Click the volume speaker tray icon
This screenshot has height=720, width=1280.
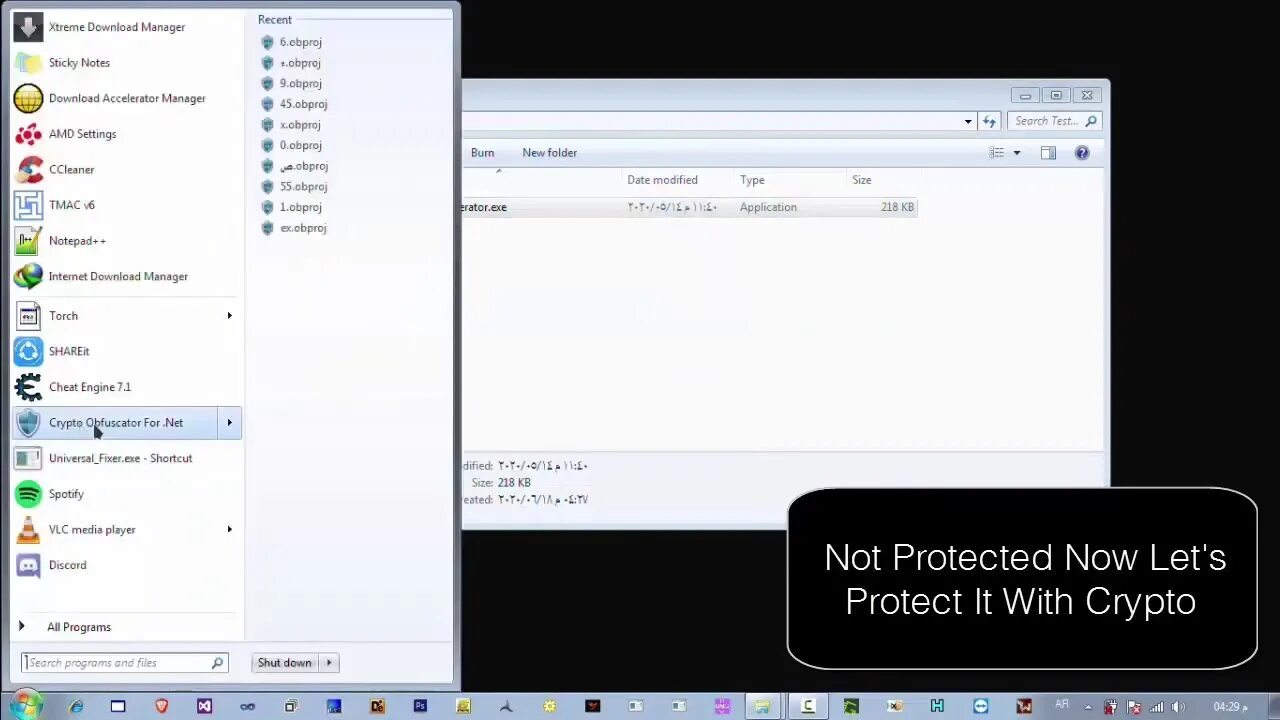pos(1178,707)
